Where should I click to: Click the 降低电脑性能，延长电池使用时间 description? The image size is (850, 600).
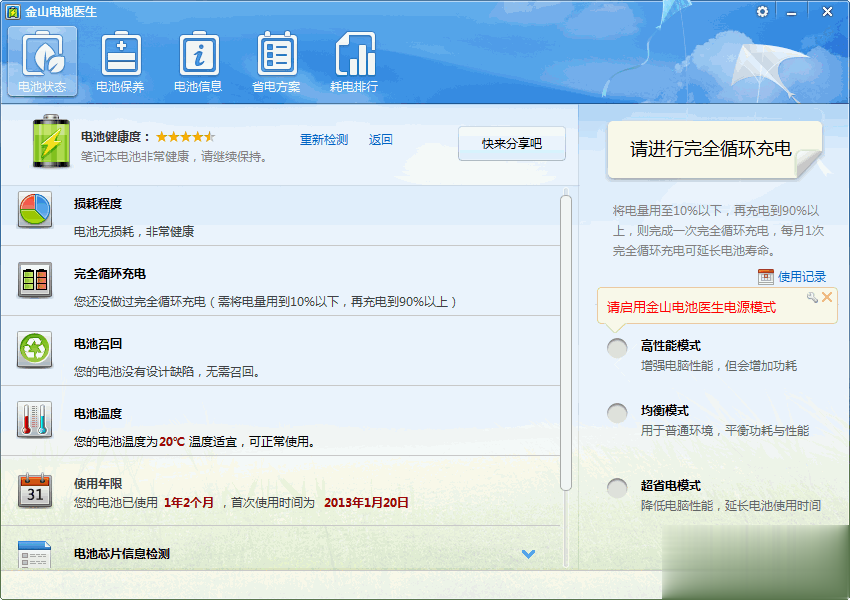click(731, 506)
